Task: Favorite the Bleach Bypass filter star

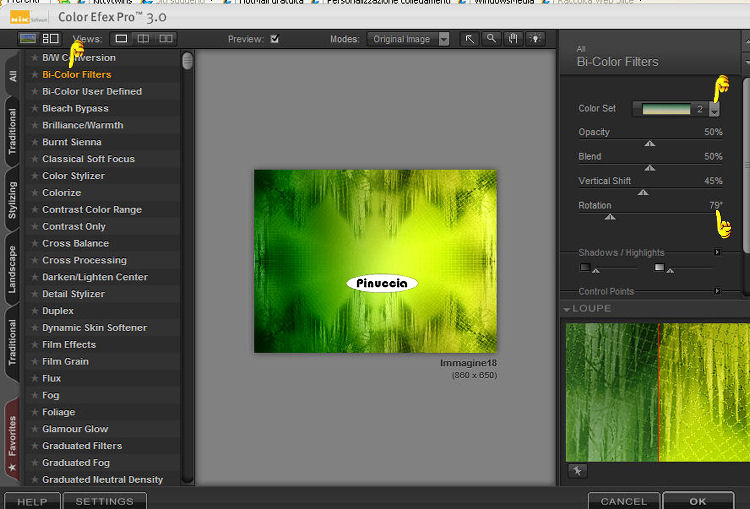Action: [x=34, y=108]
